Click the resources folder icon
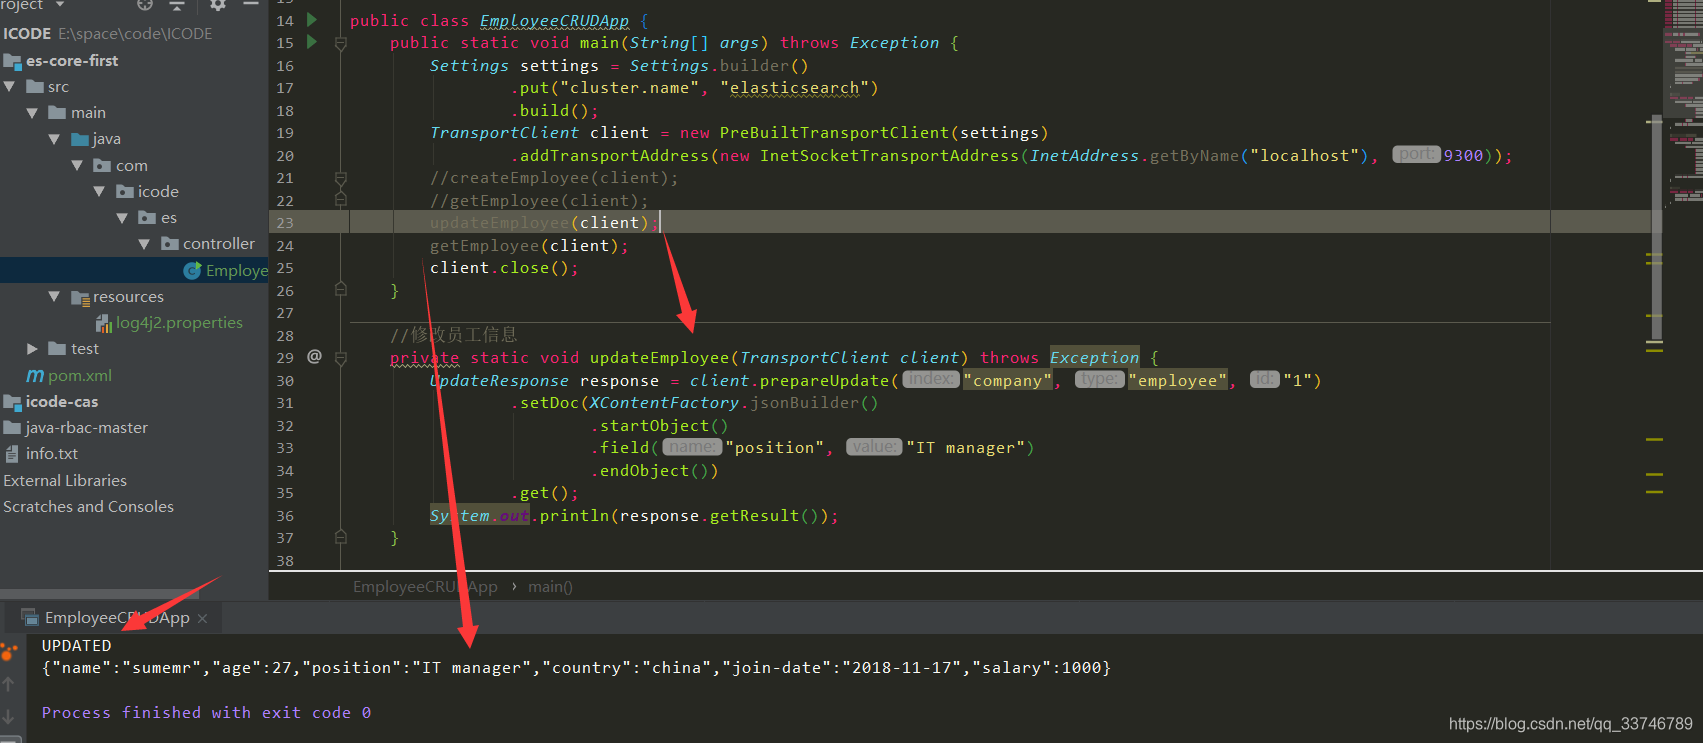 (80, 296)
